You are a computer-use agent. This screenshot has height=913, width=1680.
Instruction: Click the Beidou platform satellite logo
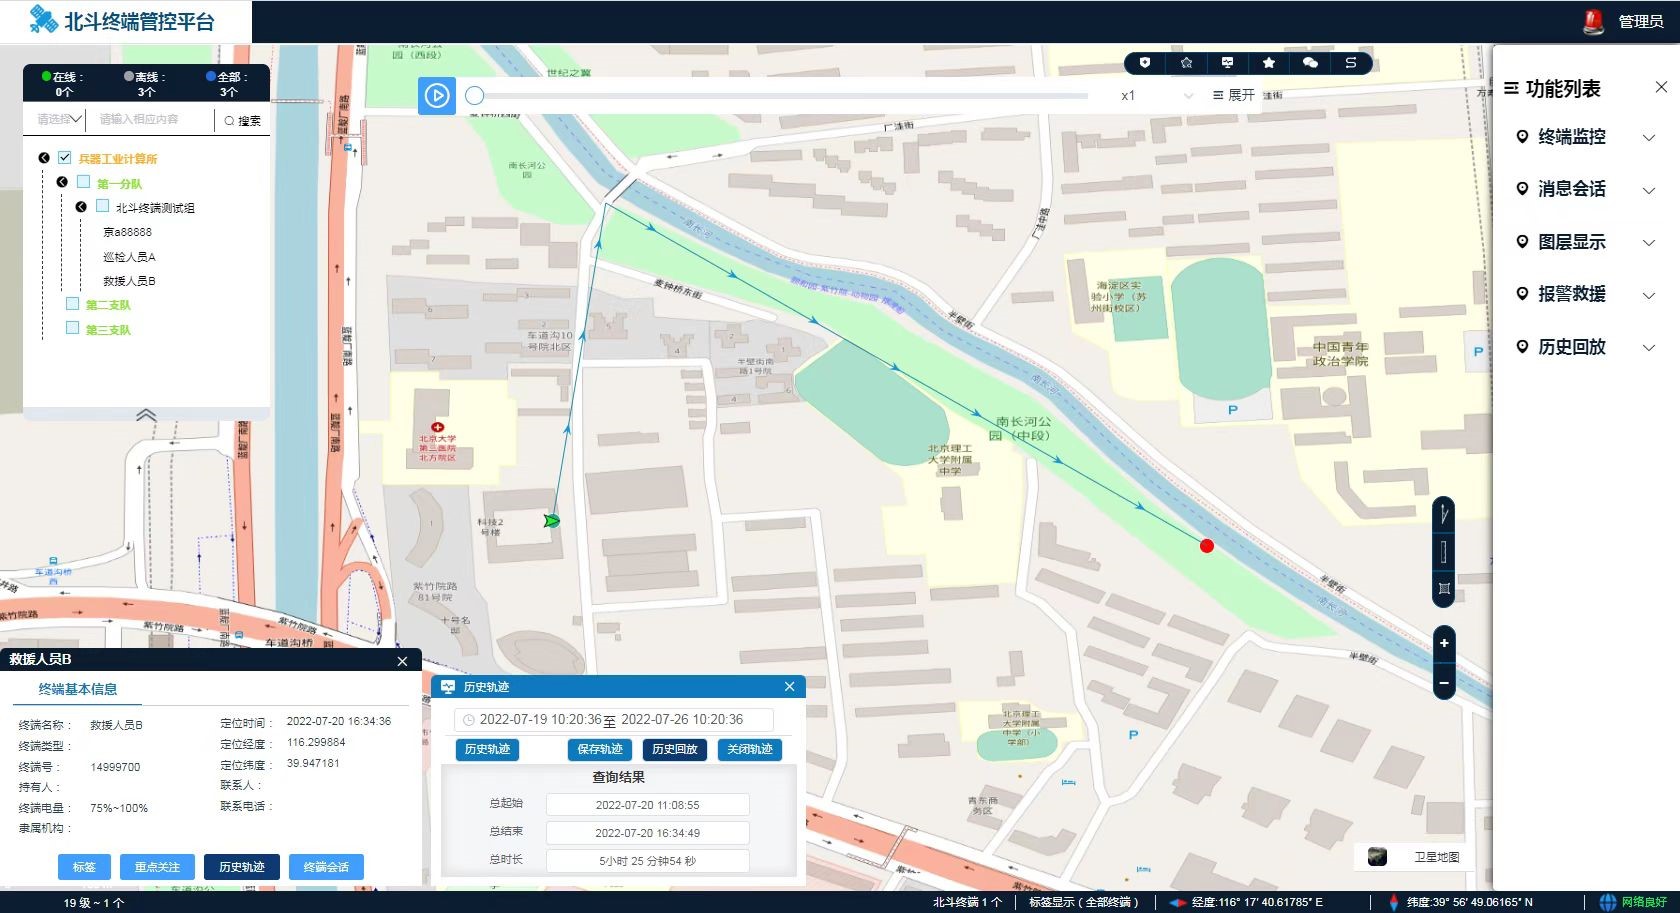coord(43,19)
